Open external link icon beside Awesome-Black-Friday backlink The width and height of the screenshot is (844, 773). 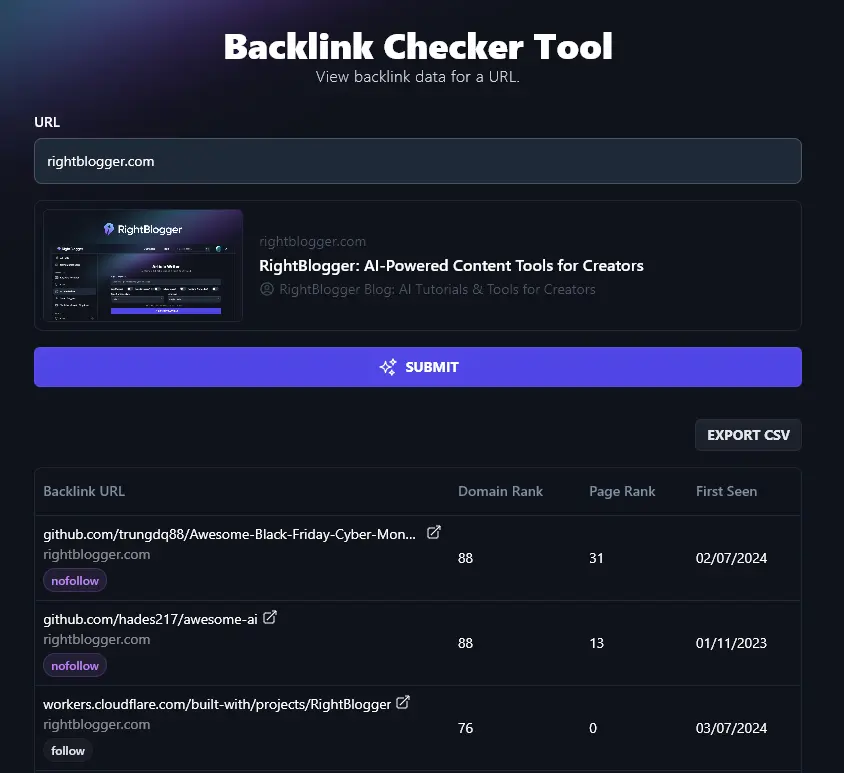pyautogui.click(x=433, y=532)
